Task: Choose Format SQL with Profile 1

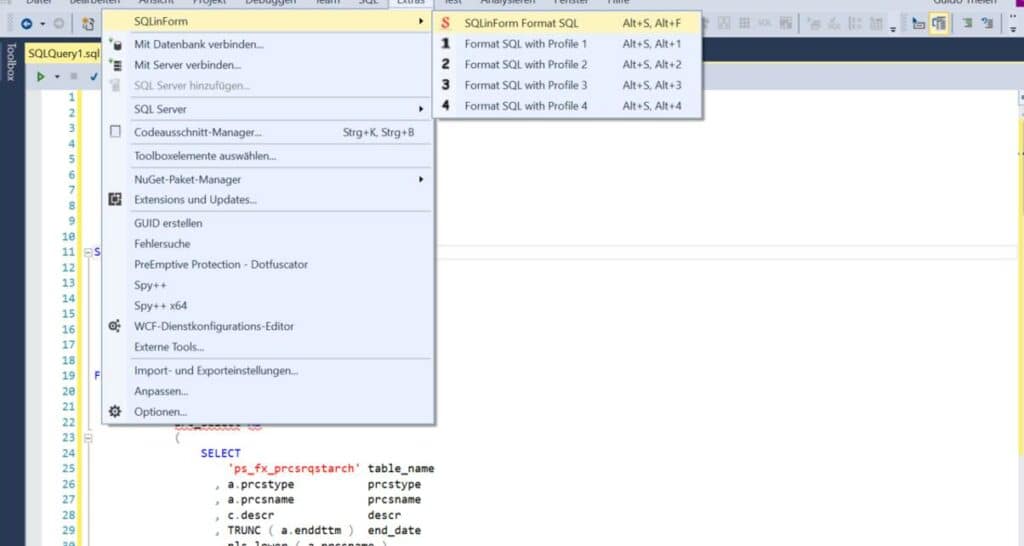Action: (x=567, y=44)
